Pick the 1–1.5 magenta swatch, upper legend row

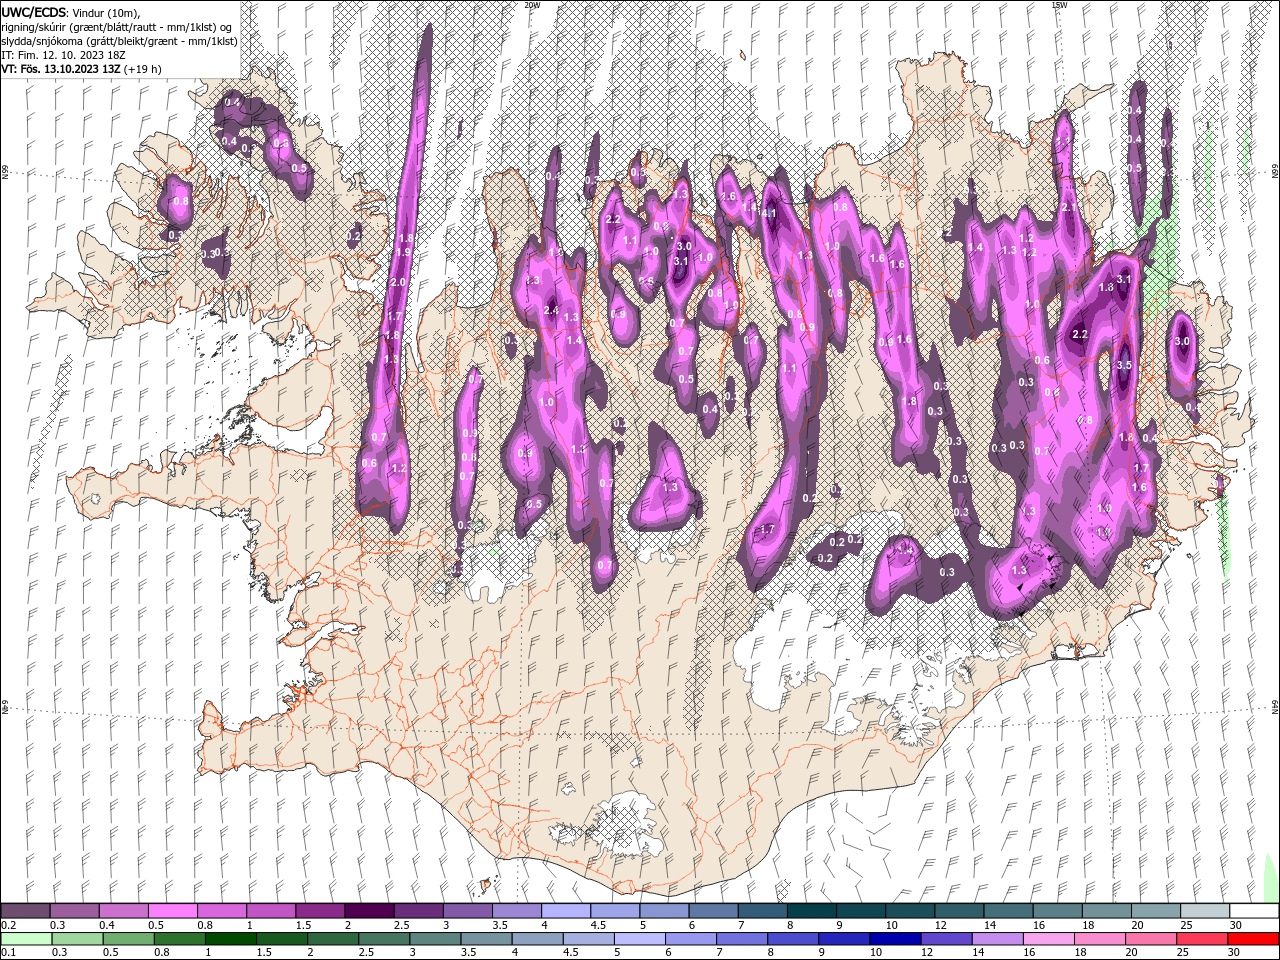pos(270,910)
